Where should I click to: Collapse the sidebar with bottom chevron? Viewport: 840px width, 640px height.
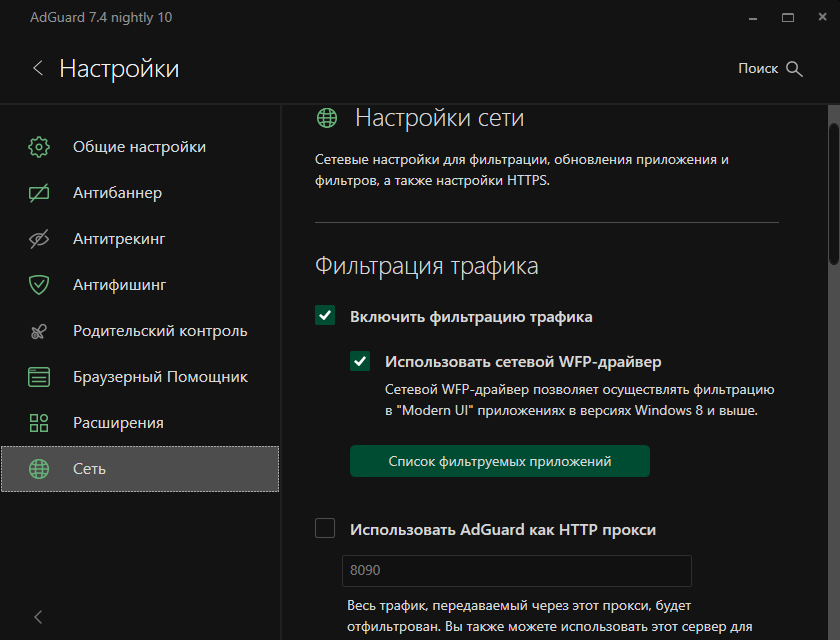(x=38, y=617)
